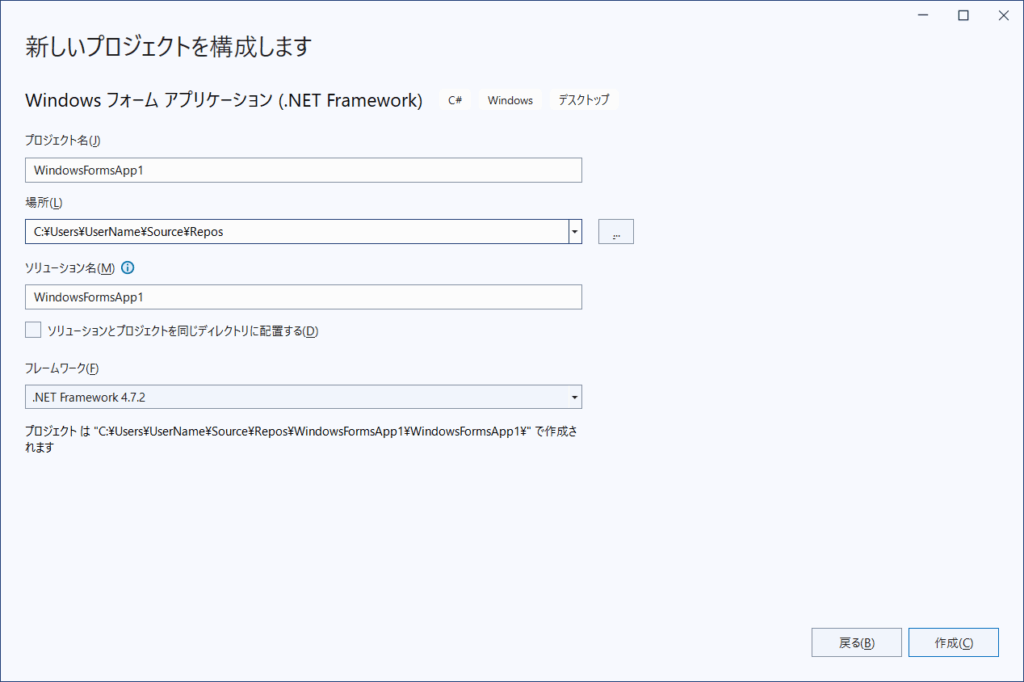This screenshot has height=682, width=1024.
Task: Click the 場所(L) label
Action: click(44, 203)
